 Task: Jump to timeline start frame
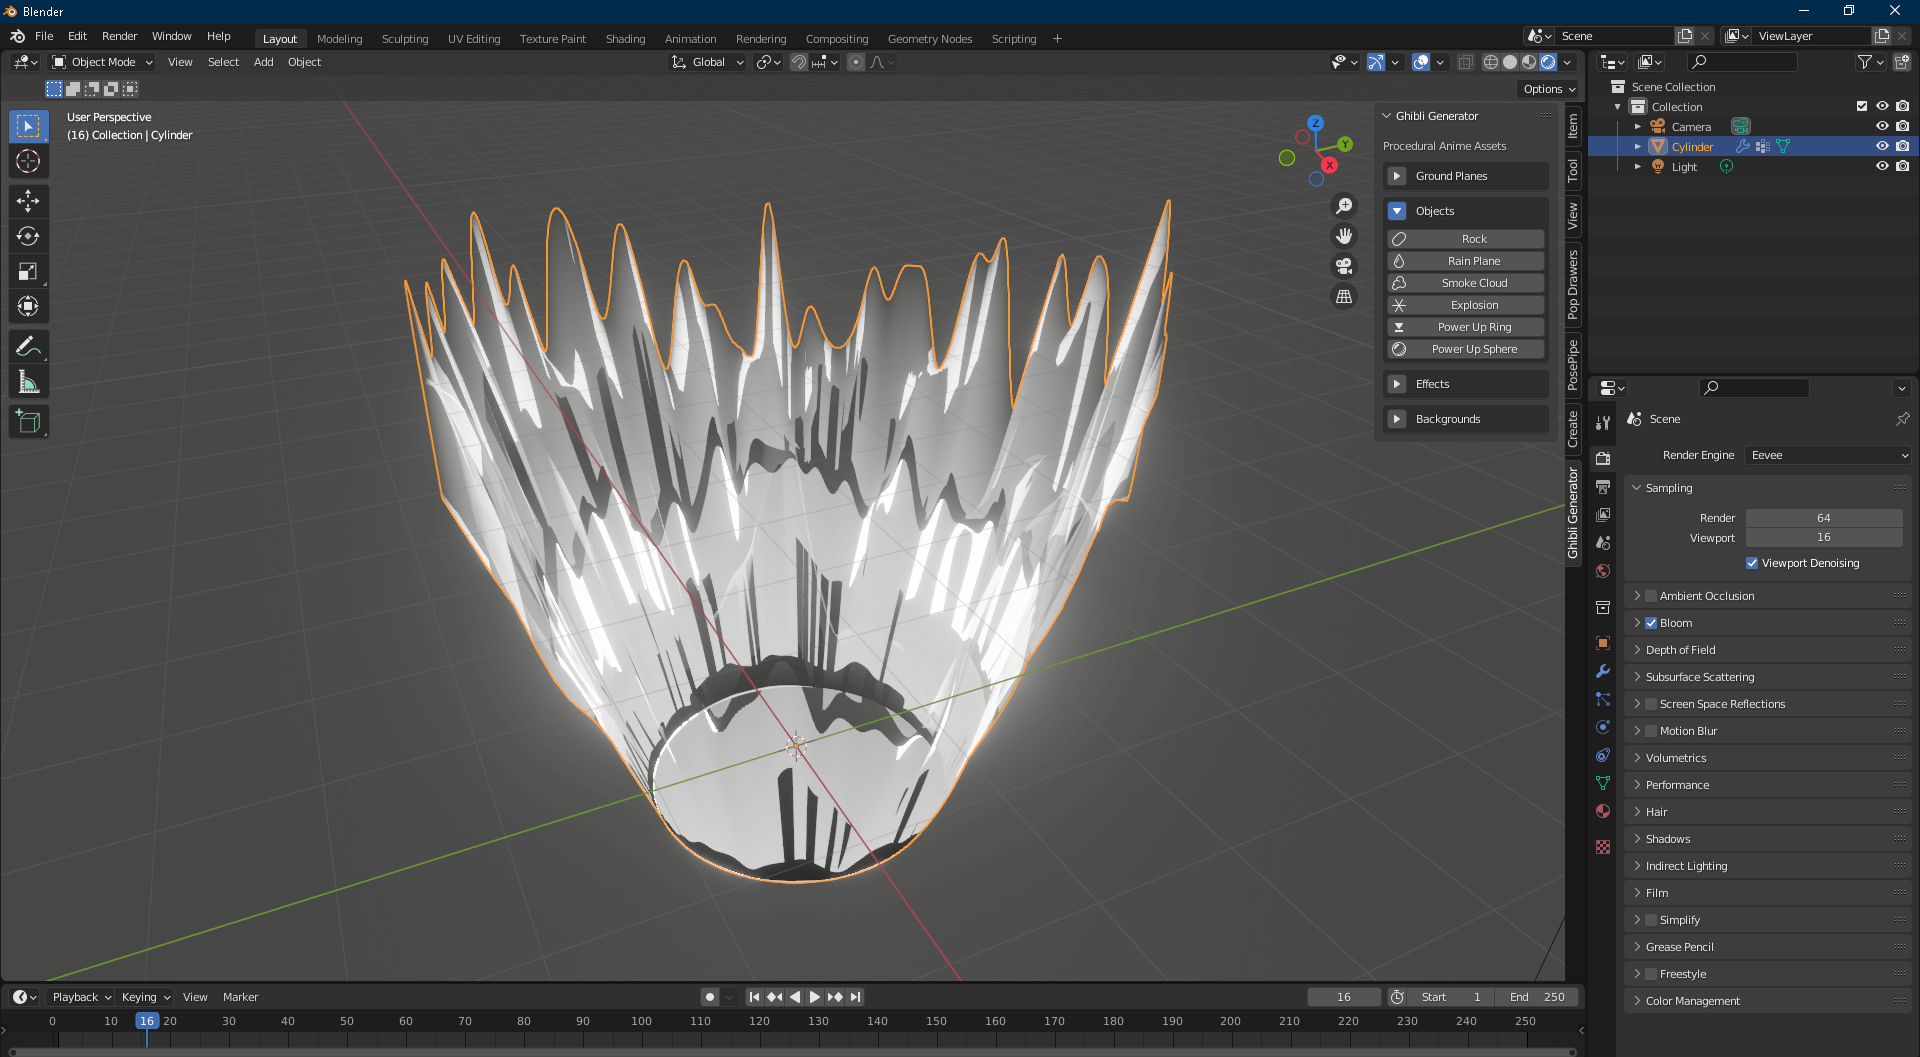(x=754, y=997)
